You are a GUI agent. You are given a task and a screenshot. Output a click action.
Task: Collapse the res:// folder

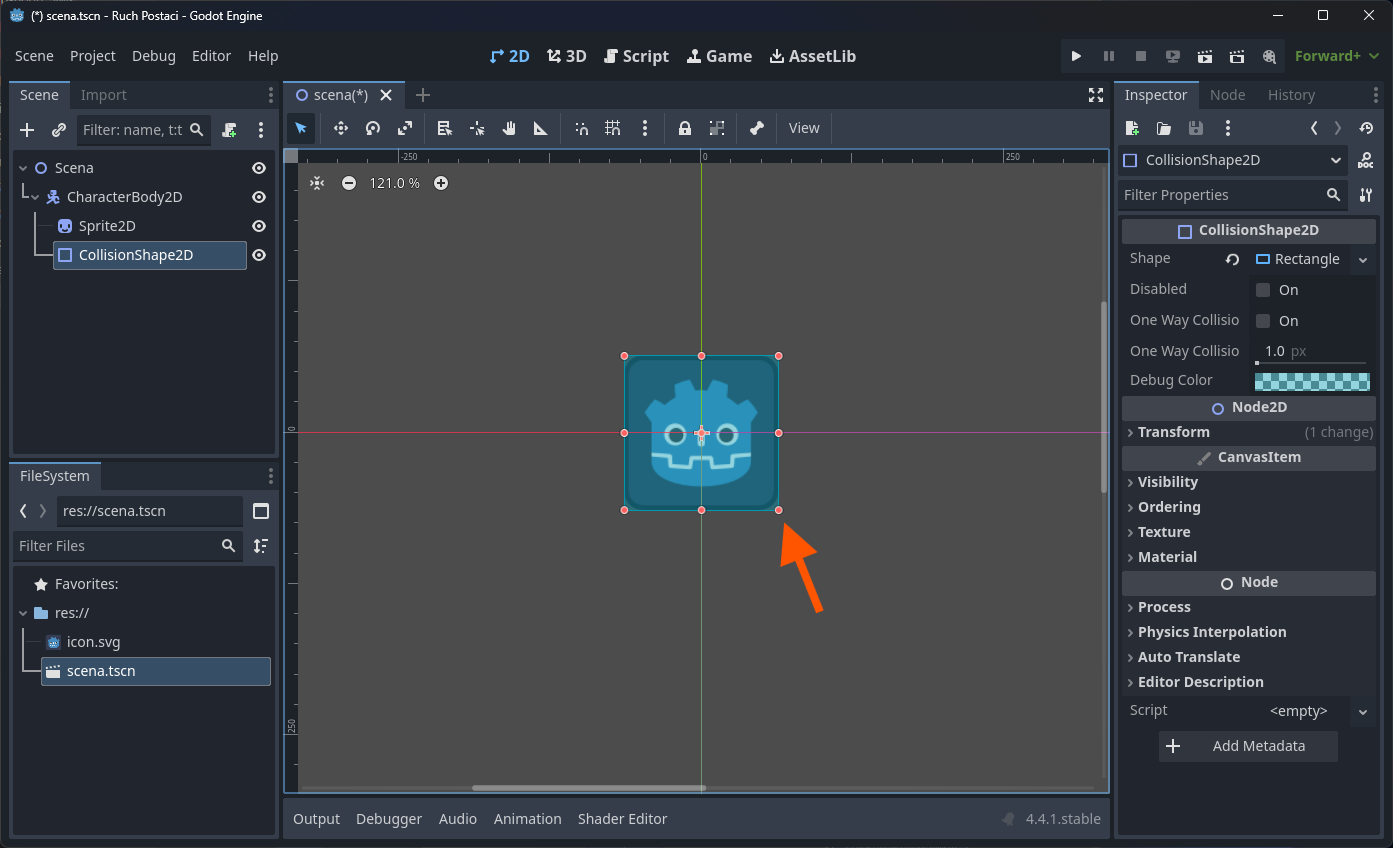24,613
